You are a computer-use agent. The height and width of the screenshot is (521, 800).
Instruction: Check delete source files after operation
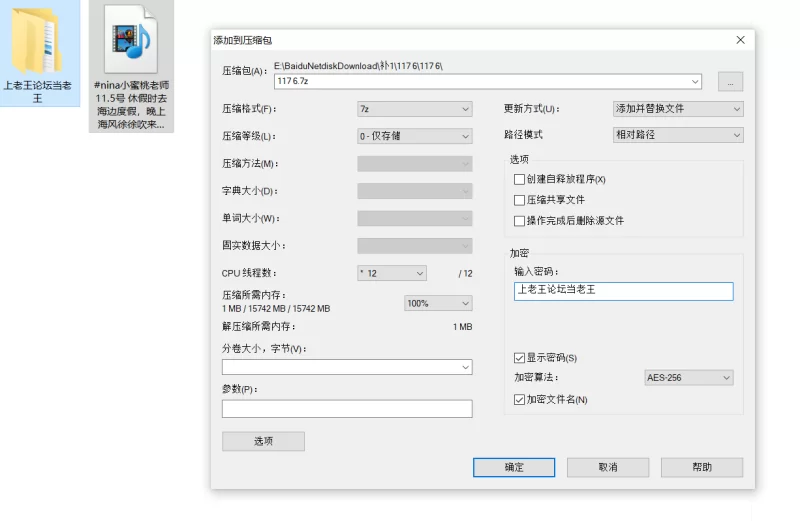[x=519, y=221]
